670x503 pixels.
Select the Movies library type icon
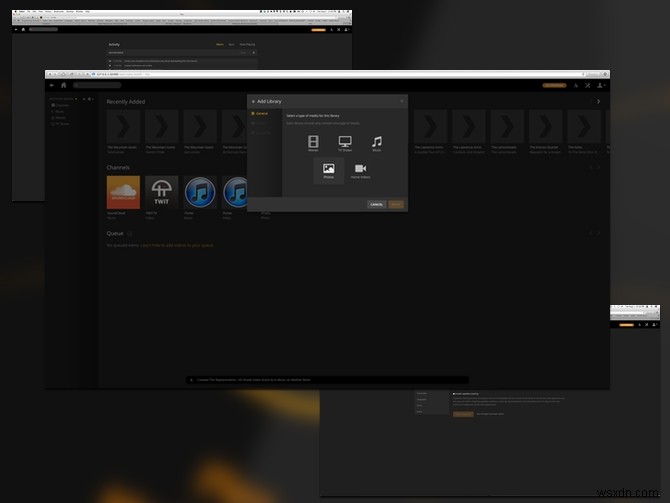point(313,142)
